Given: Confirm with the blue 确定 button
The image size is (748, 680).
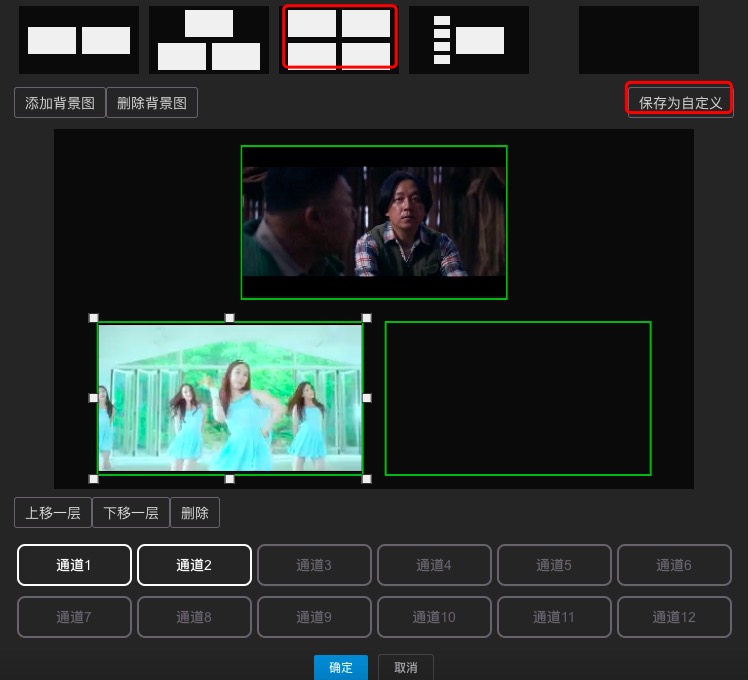Looking at the screenshot, I should click(x=341, y=667).
